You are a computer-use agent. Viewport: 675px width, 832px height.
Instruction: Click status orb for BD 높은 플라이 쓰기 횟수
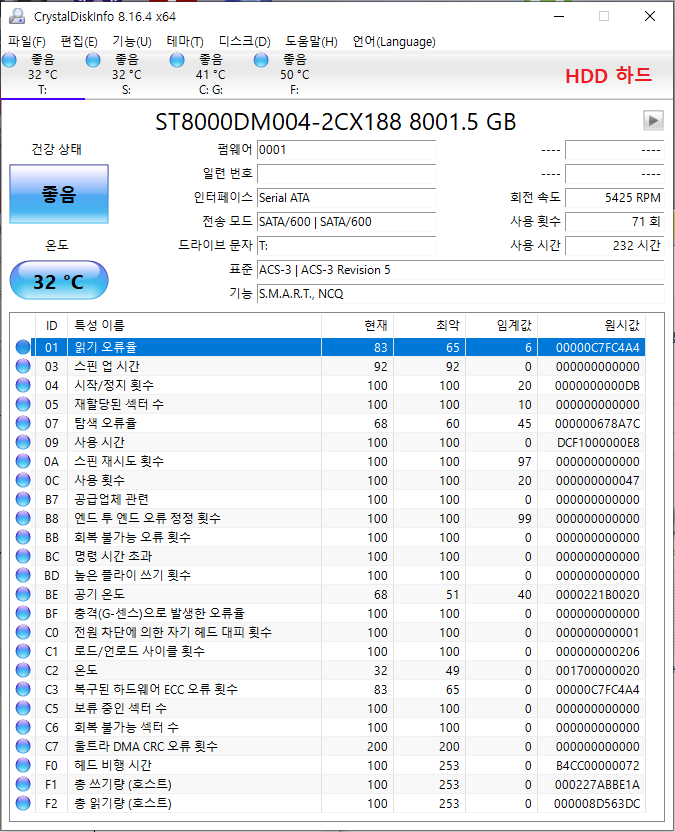click(x=23, y=575)
